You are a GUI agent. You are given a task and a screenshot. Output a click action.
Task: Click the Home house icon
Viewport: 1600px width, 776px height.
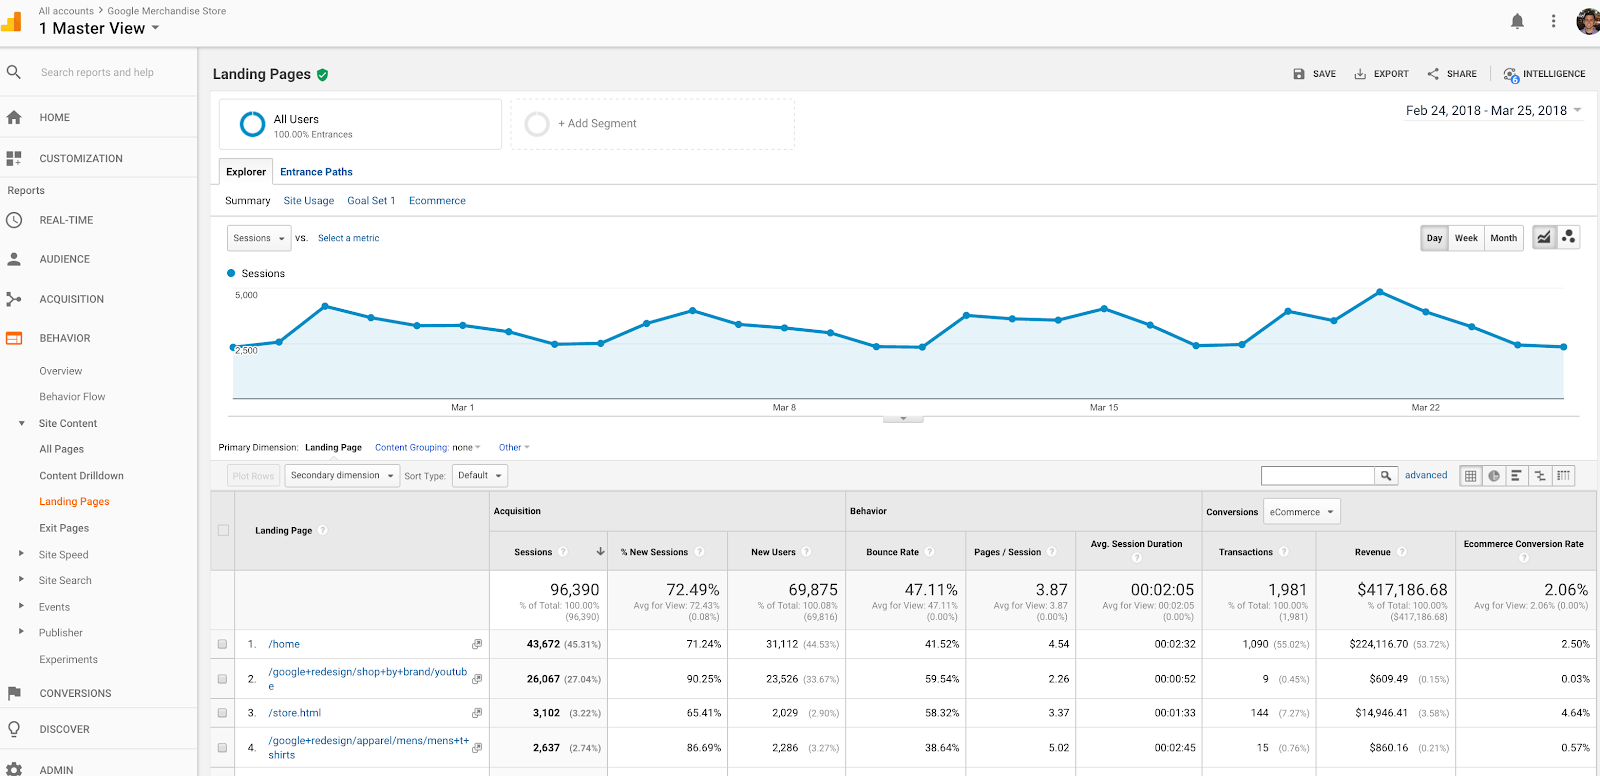[14, 117]
